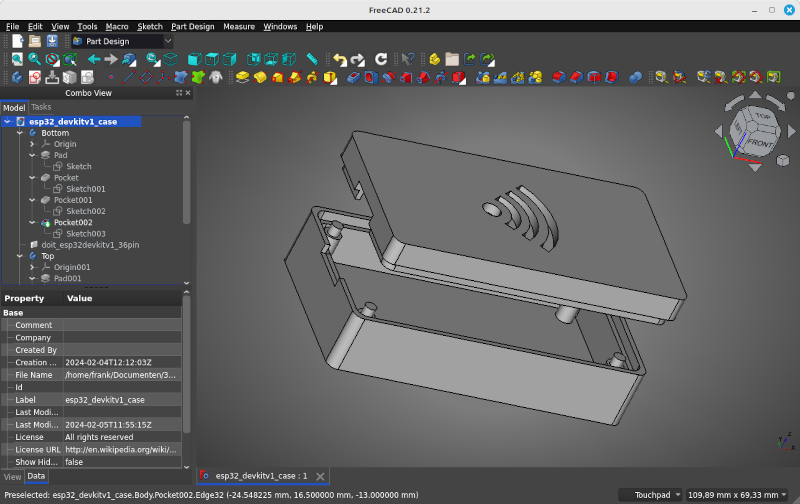This screenshot has width=800, height=504.
Task: Click the navigation cube FRONT face
Action: (759, 143)
